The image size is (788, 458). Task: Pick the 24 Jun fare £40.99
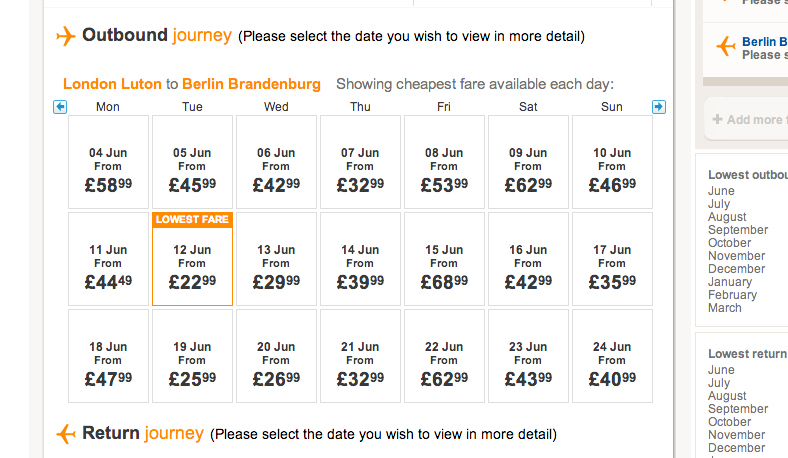tap(612, 362)
